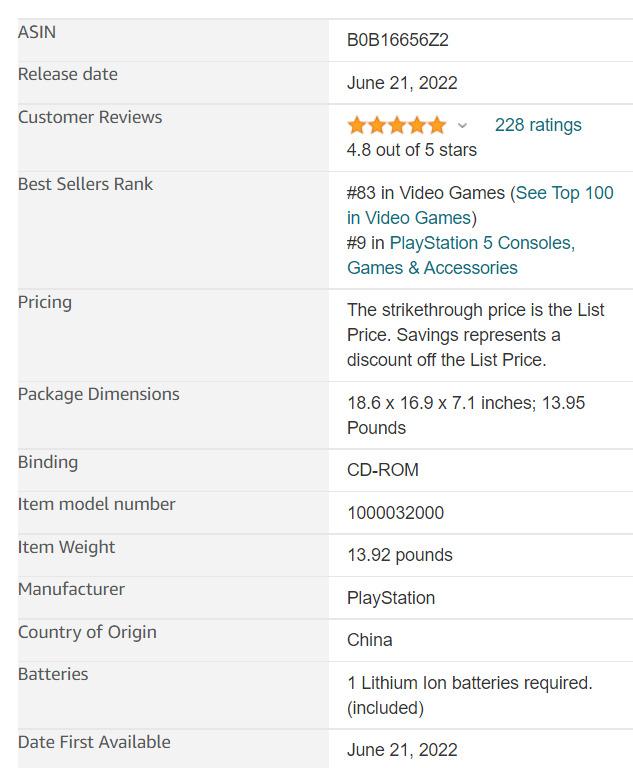Image resolution: width=633 pixels, height=768 pixels.
Task: Click the Country of Origin China value
Action: coord(369,640)
